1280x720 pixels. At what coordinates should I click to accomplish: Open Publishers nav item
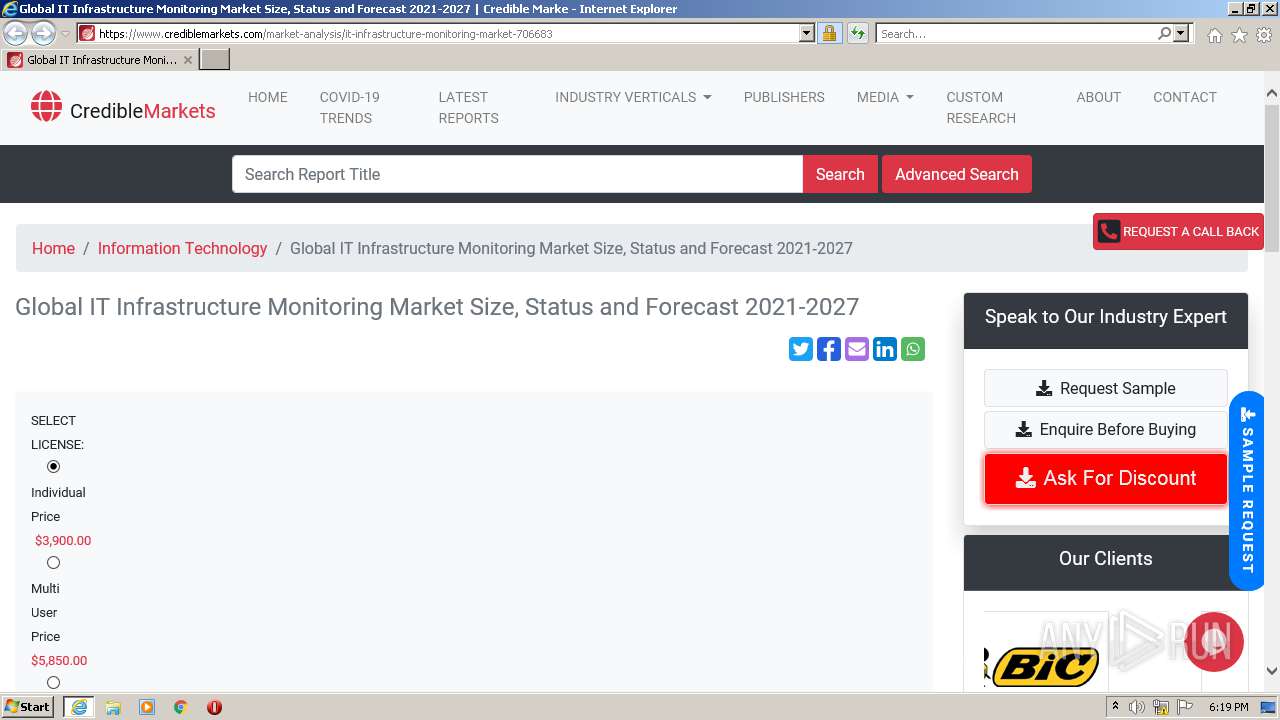tap(784, 97)
